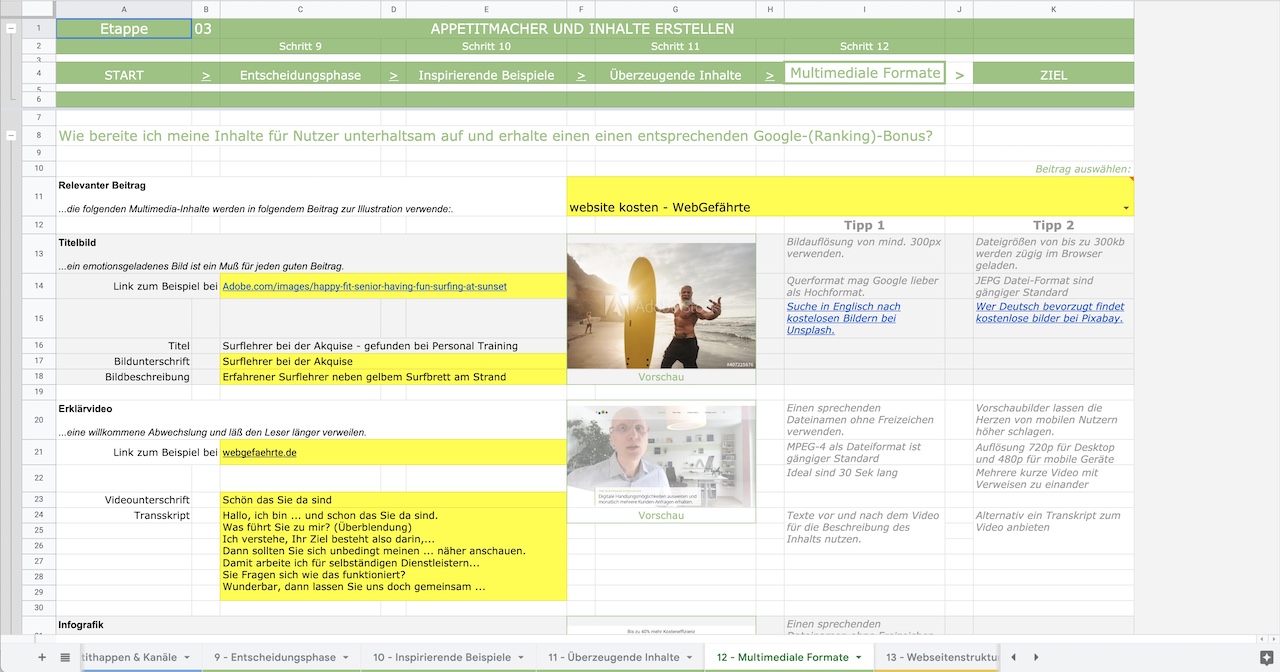Click 'Vorschau' label under the video thumbnail
The height and width of the screenshot is (672, 1280).
click(x=661, y=515)
